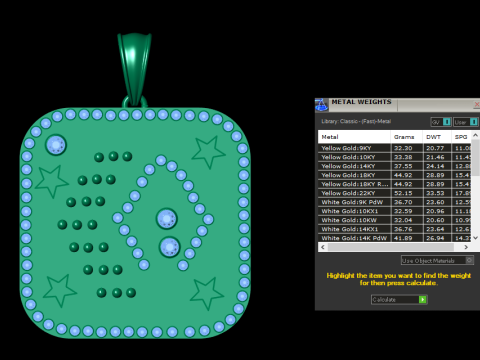The width and height of the screenshot is (480, 360).
Task: Select the White Gold:14K PdW row
Action: pyautogui.click(x=395, y=238)
